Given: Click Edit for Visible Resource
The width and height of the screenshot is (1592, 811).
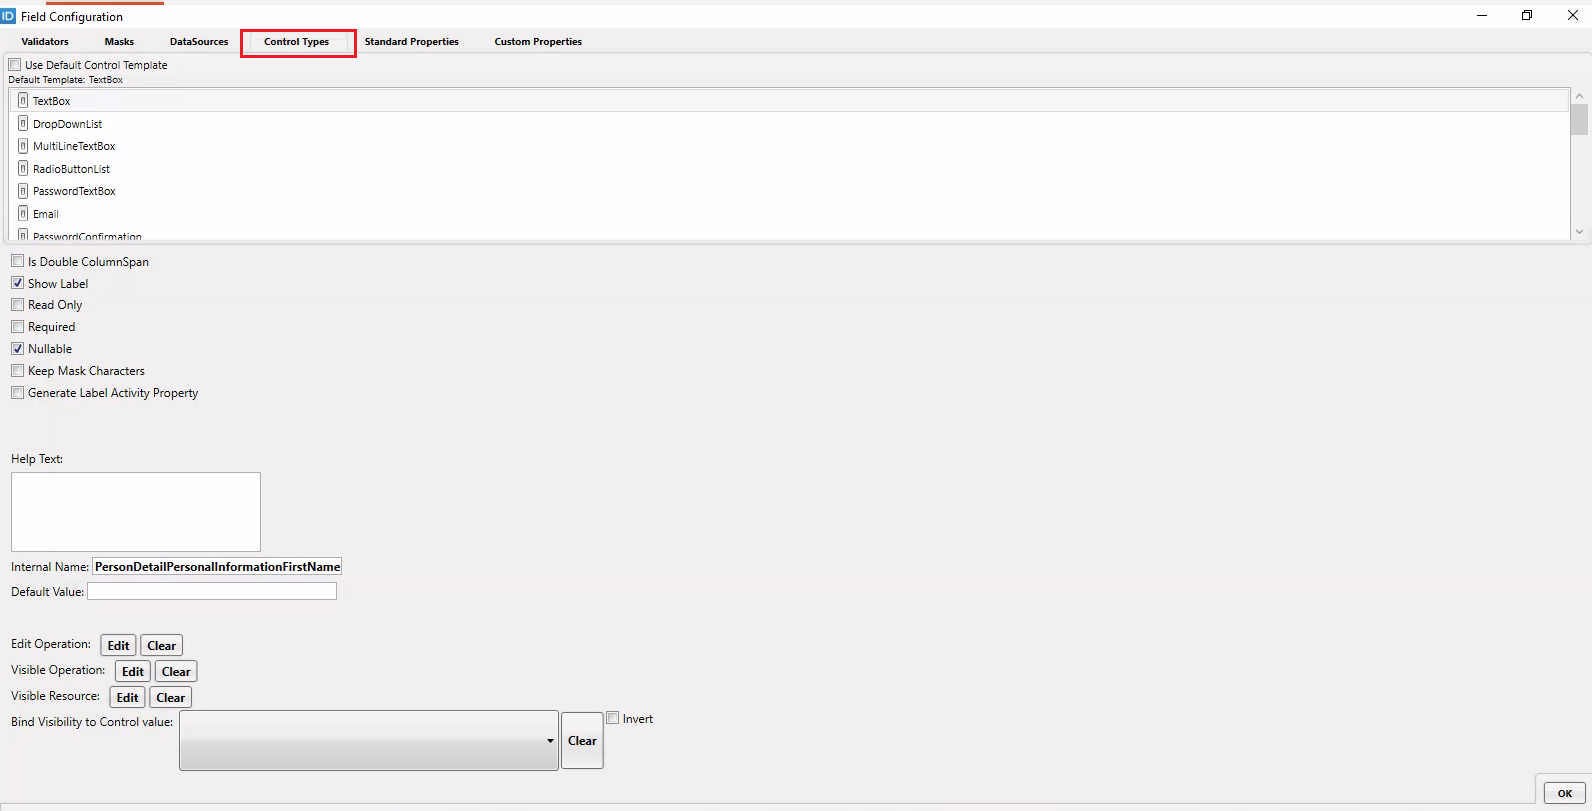Looking at the screenshot, I should coord(127,698).
